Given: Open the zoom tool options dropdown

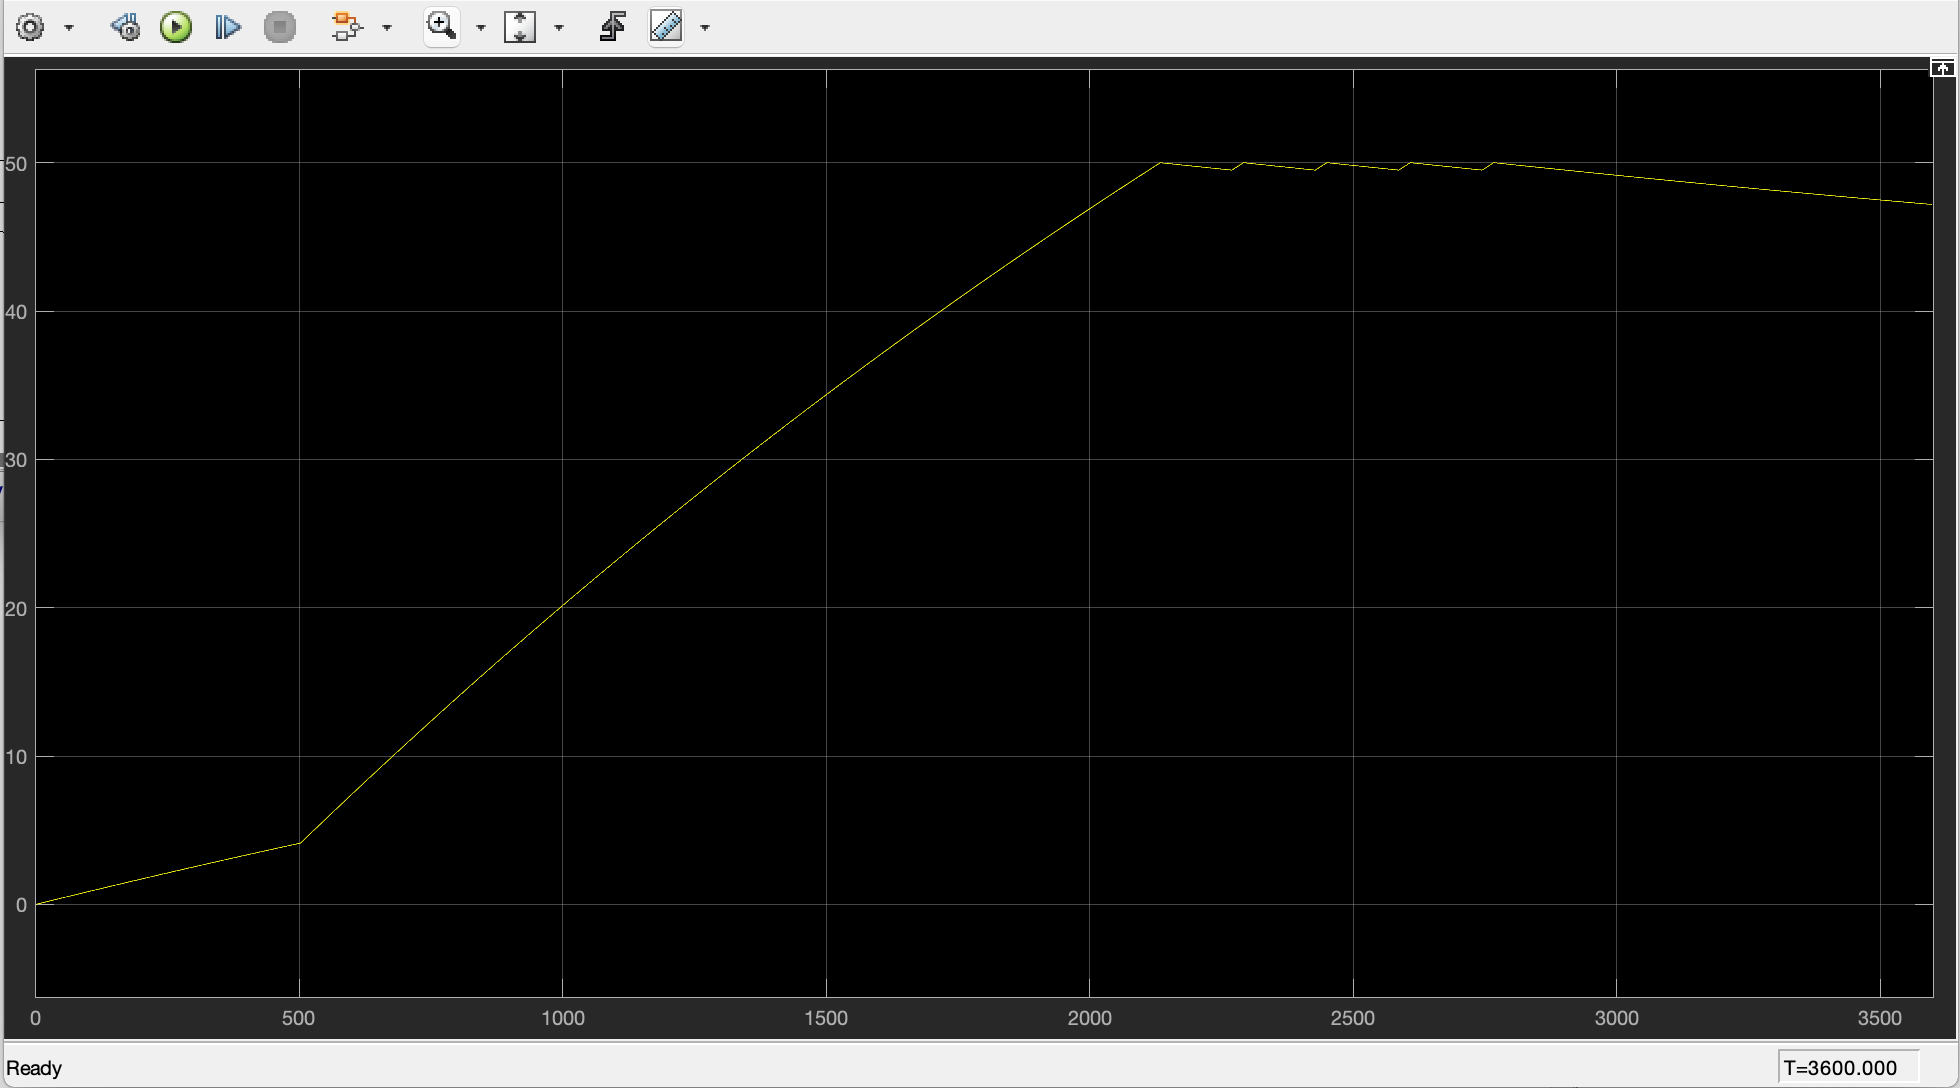Looking at the screenshot, I should point(481,28).
